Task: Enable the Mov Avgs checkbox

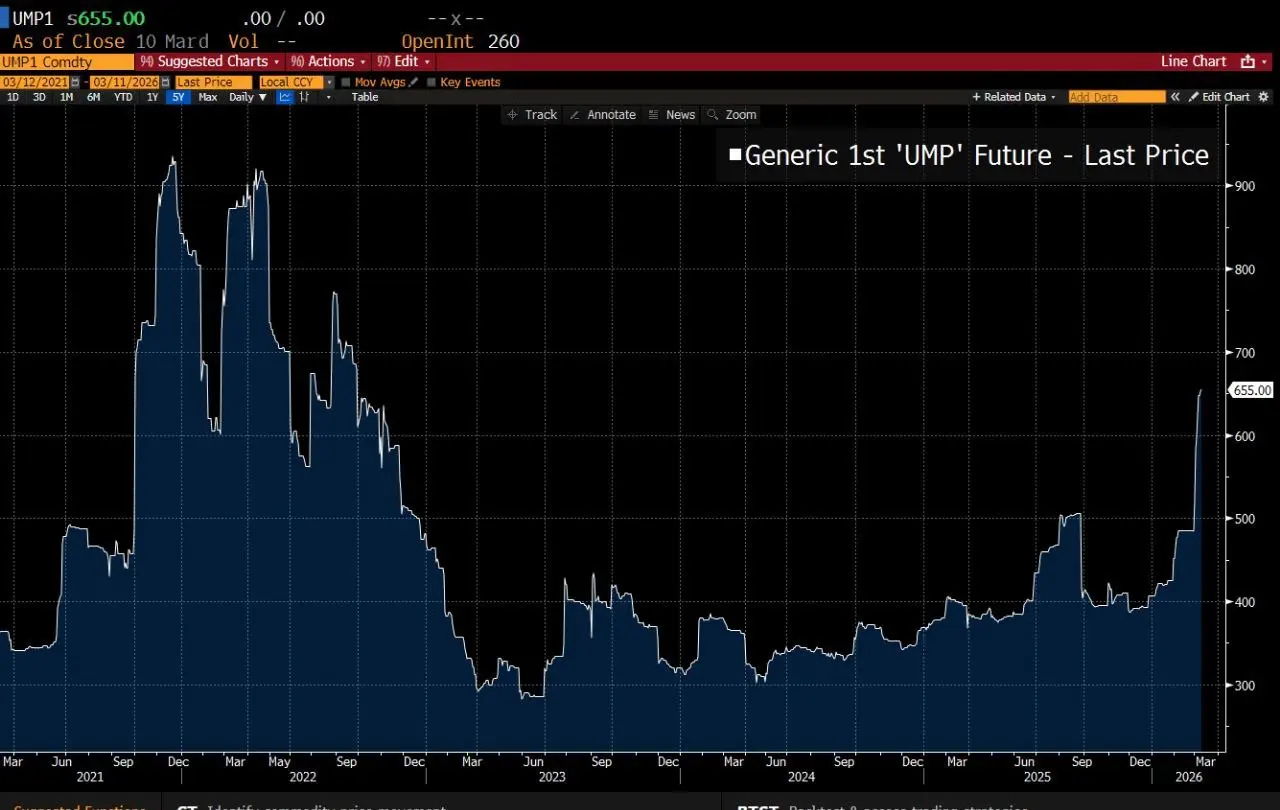Action: [x=346, y=82]
